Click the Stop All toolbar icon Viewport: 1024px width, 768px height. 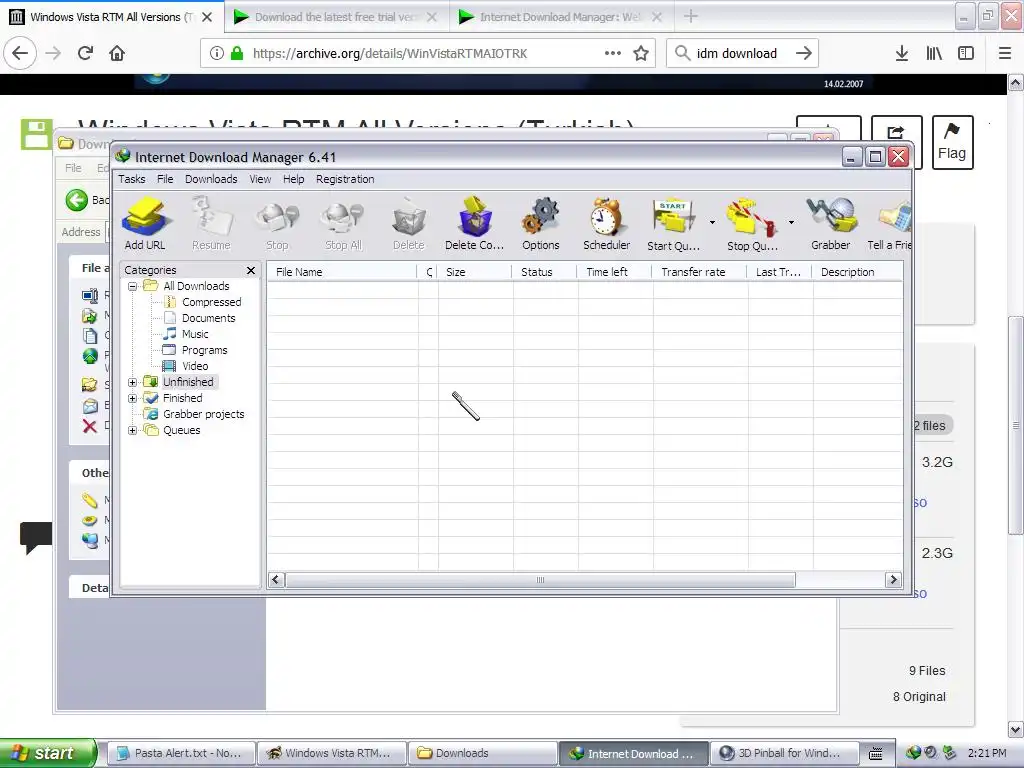[344, 224]
